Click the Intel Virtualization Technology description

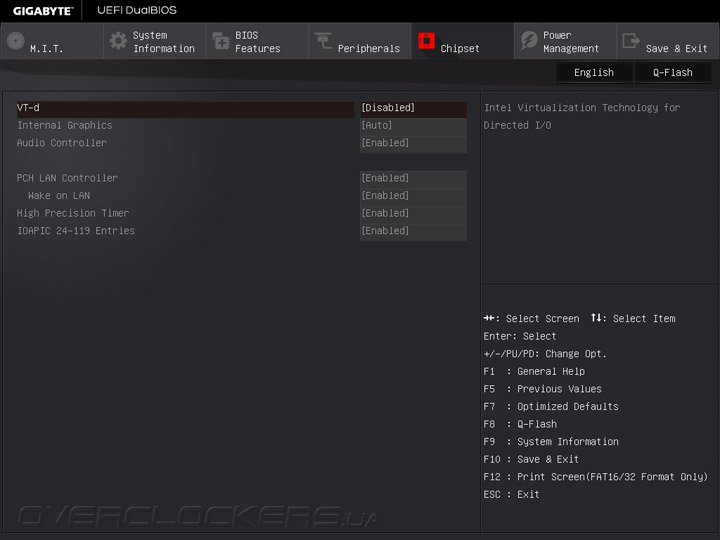[582, 116]
